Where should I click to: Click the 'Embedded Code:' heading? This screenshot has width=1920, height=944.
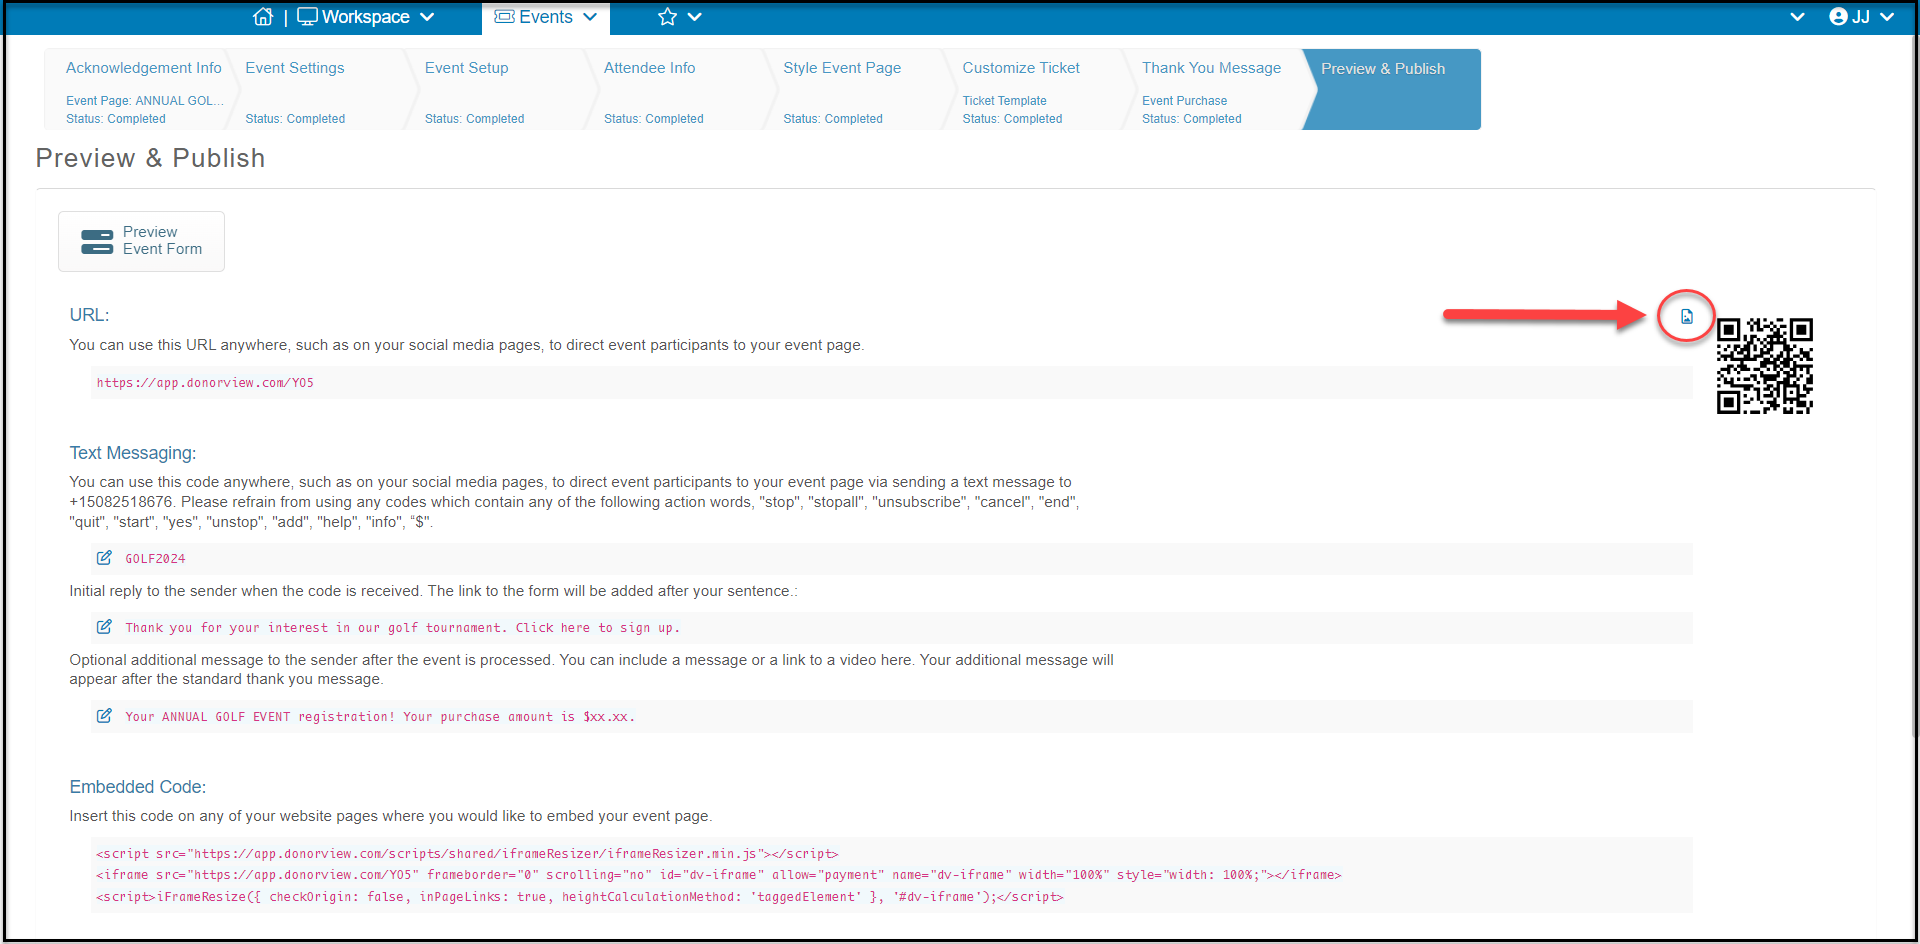click(x=138, y=787)
